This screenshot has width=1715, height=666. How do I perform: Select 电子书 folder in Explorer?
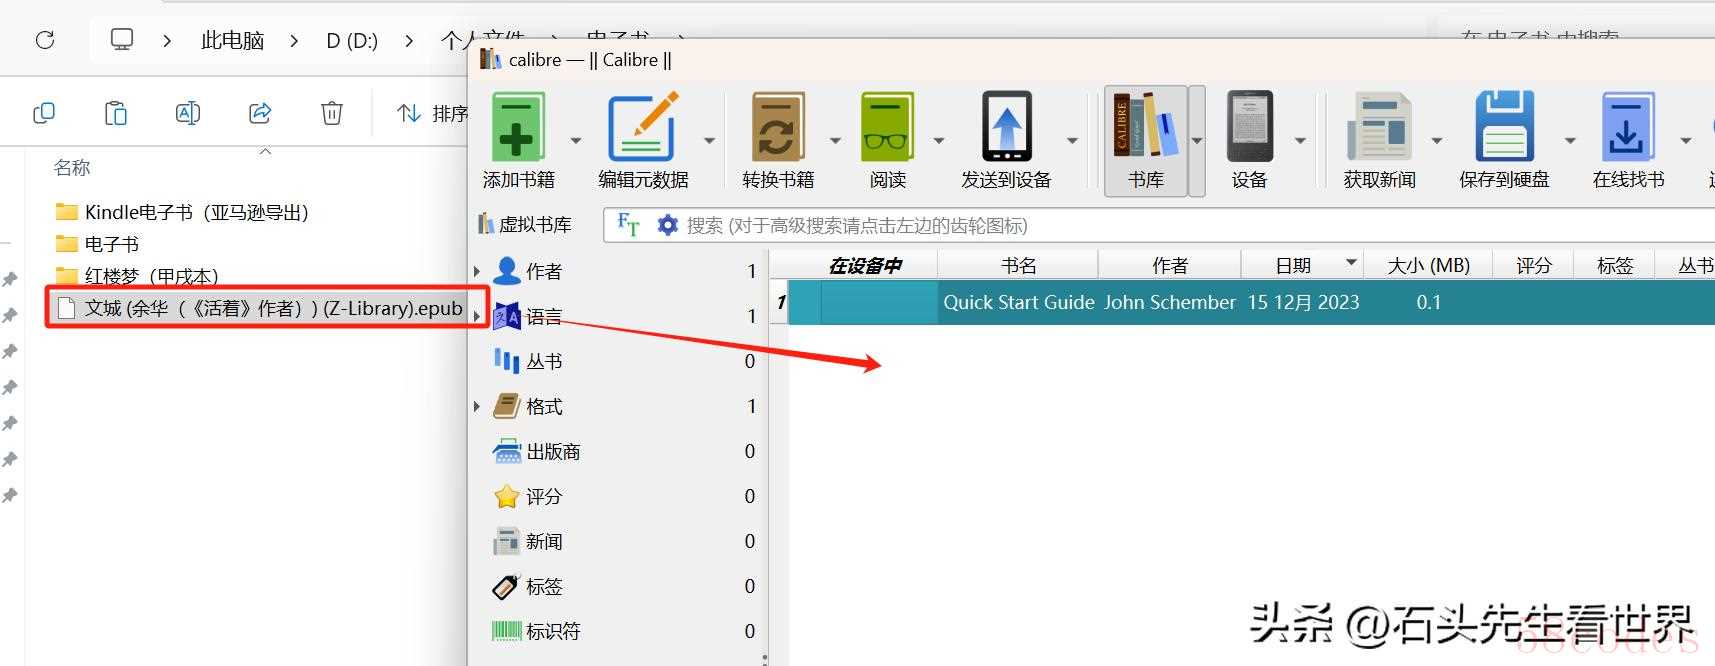pyautogui.click(x=97, y=244)
